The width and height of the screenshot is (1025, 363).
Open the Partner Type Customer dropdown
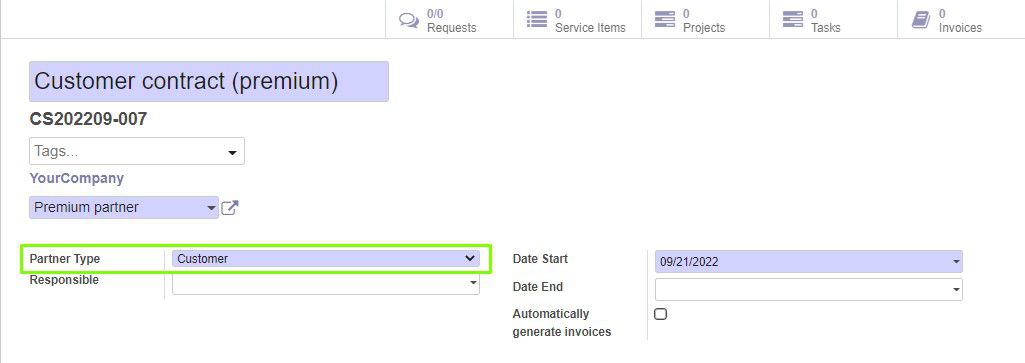[x=326, y=258]
